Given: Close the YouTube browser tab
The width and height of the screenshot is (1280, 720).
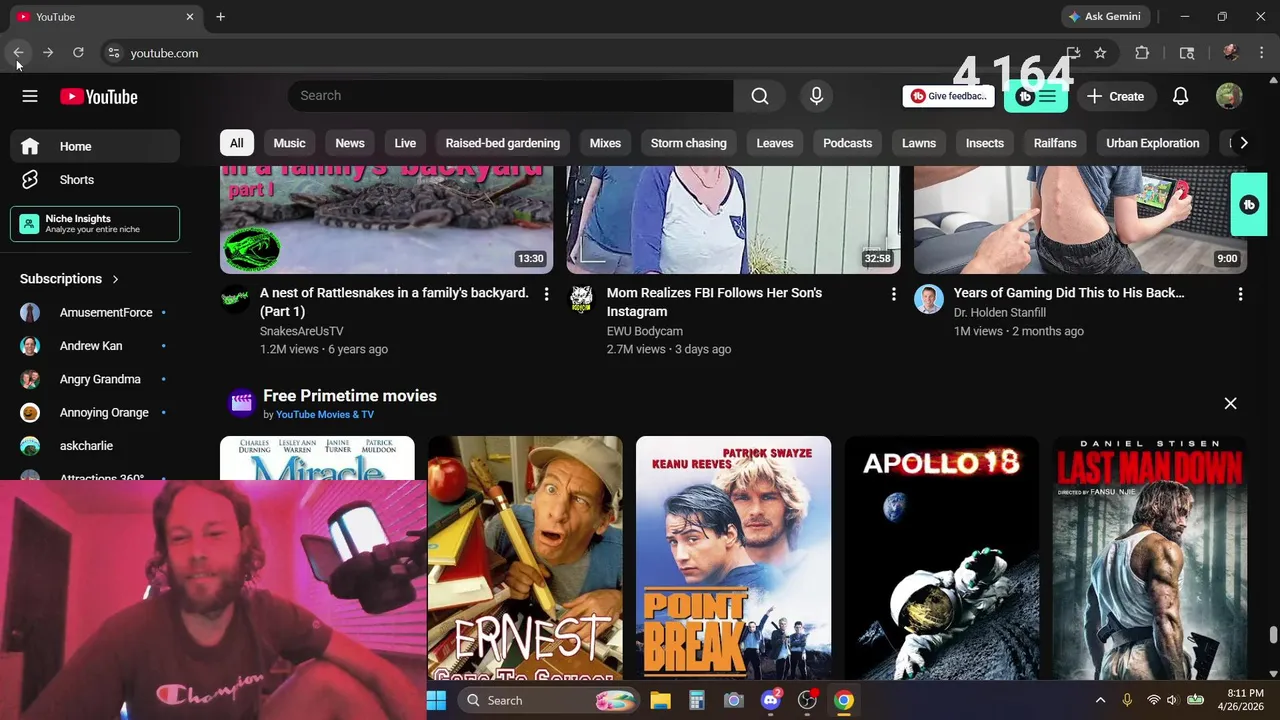Looking at the screenshot, I should point(190,17).
